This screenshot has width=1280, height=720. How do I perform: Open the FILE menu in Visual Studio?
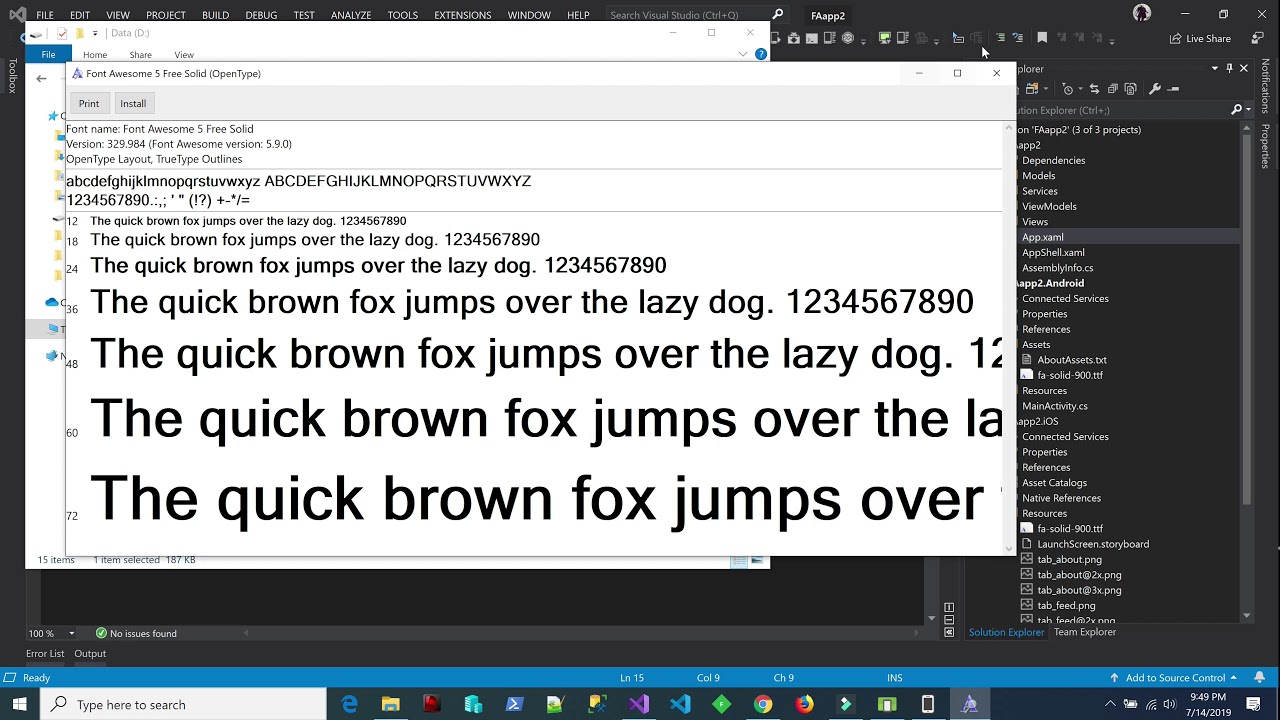pyautogui.click(x=45, y=15)
